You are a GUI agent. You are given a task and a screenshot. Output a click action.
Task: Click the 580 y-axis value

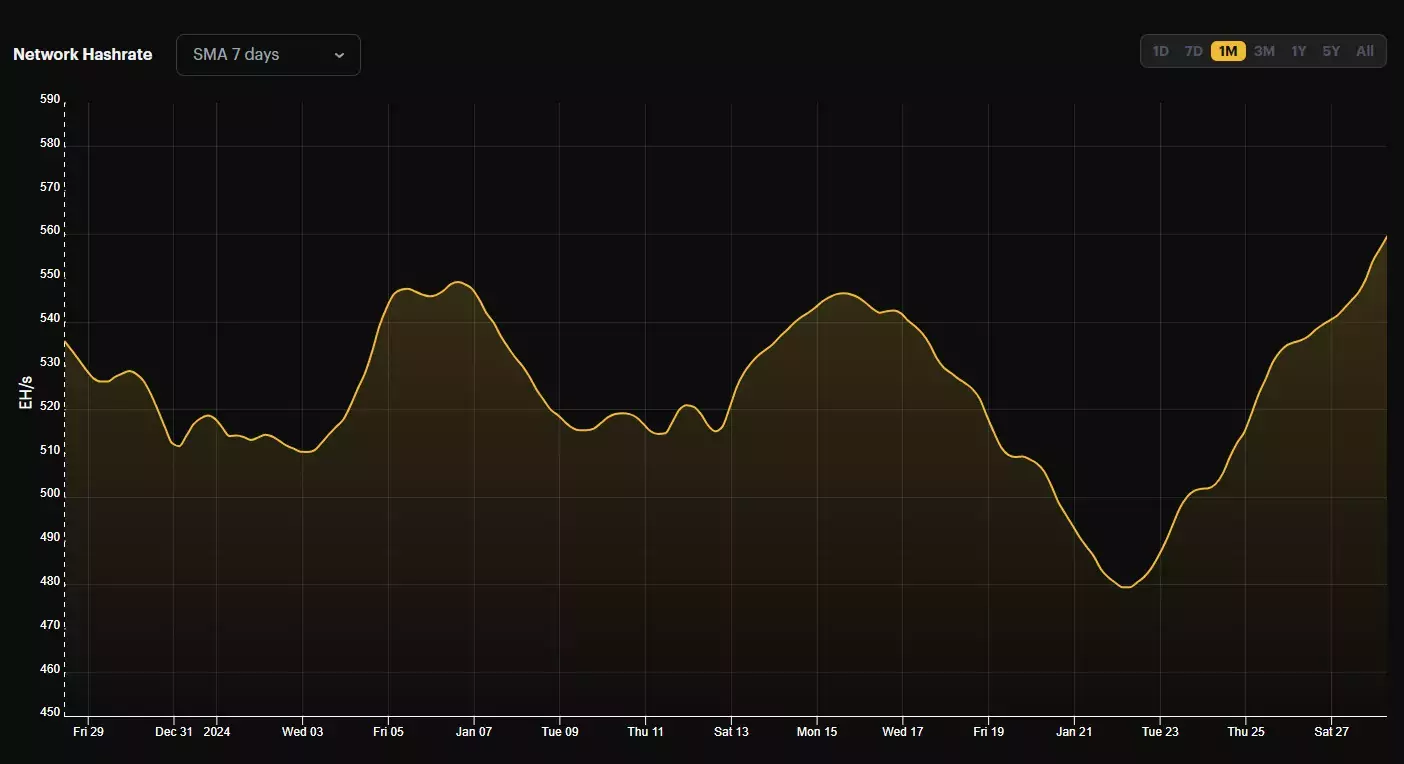pos(49,143)
